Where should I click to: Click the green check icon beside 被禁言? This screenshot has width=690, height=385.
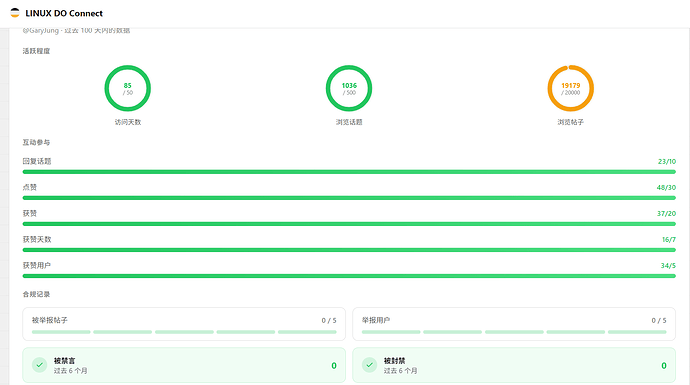[x=40, y=365]
